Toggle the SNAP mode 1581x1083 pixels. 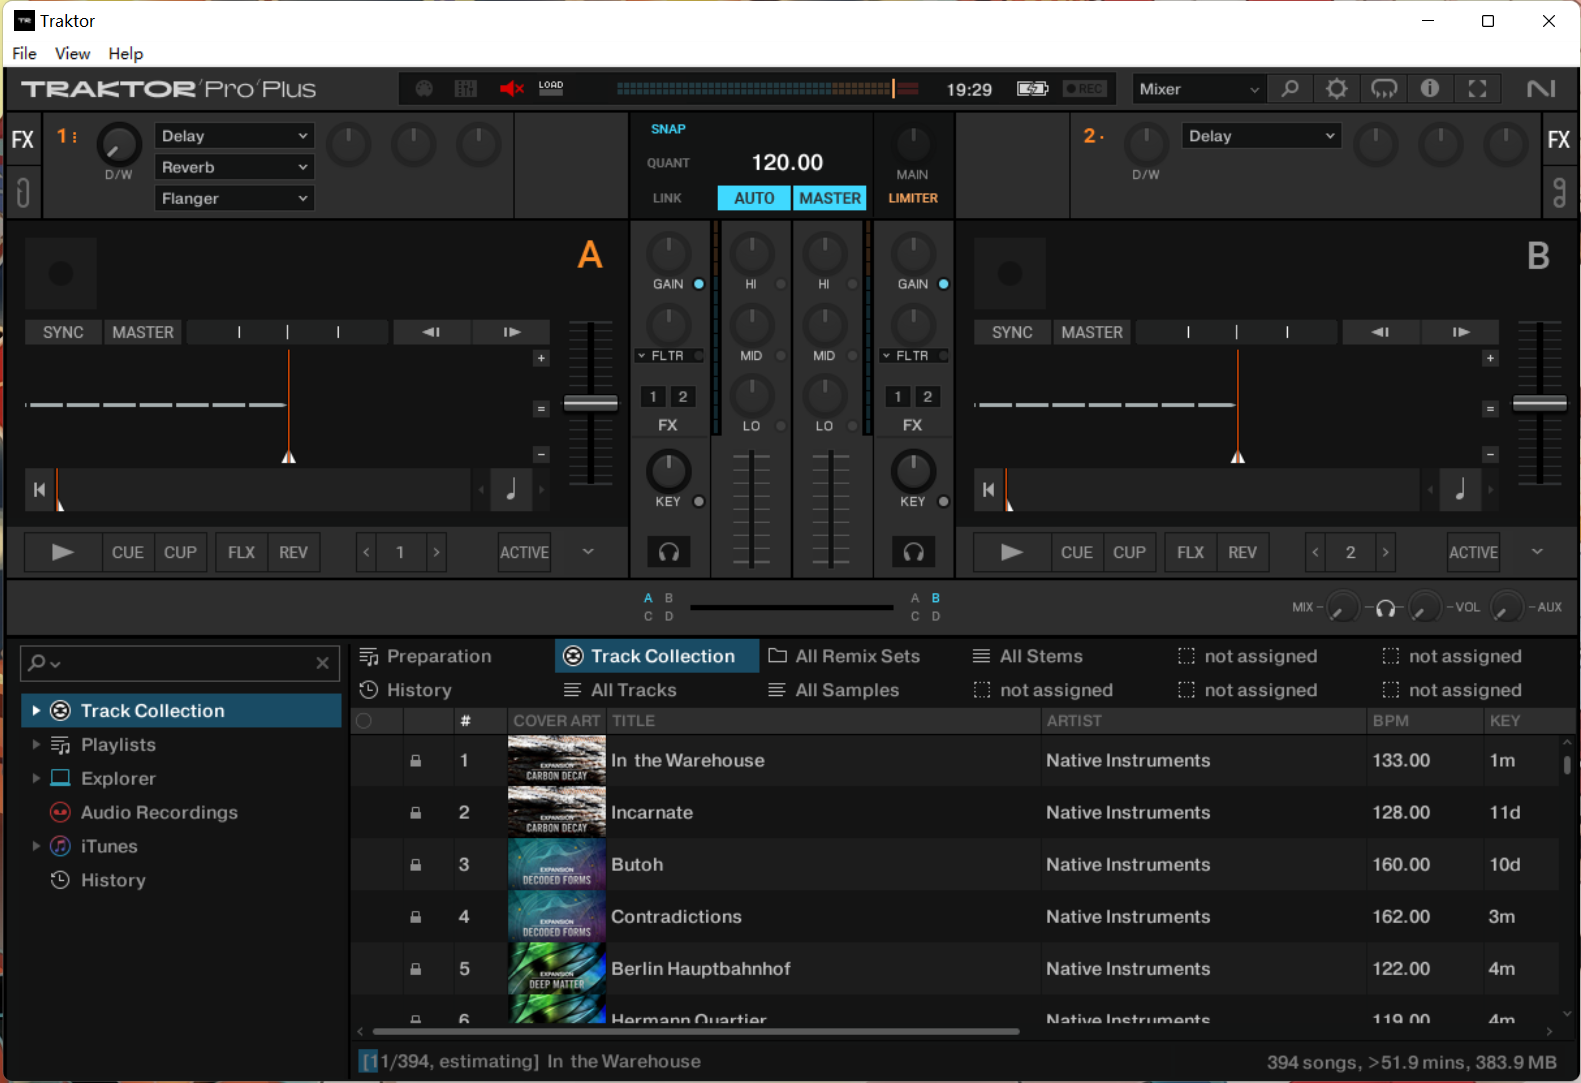pyautogui.click(x=668, y=129)
